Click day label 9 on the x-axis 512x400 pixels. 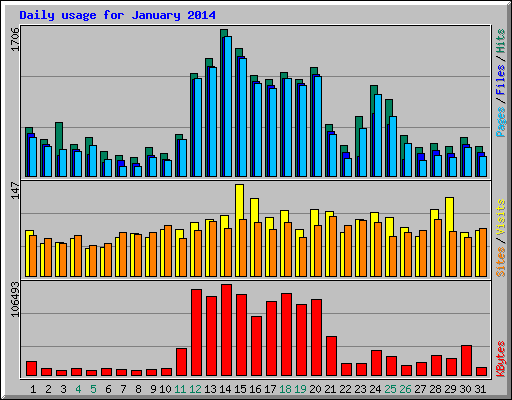click(x=153, y=389)
